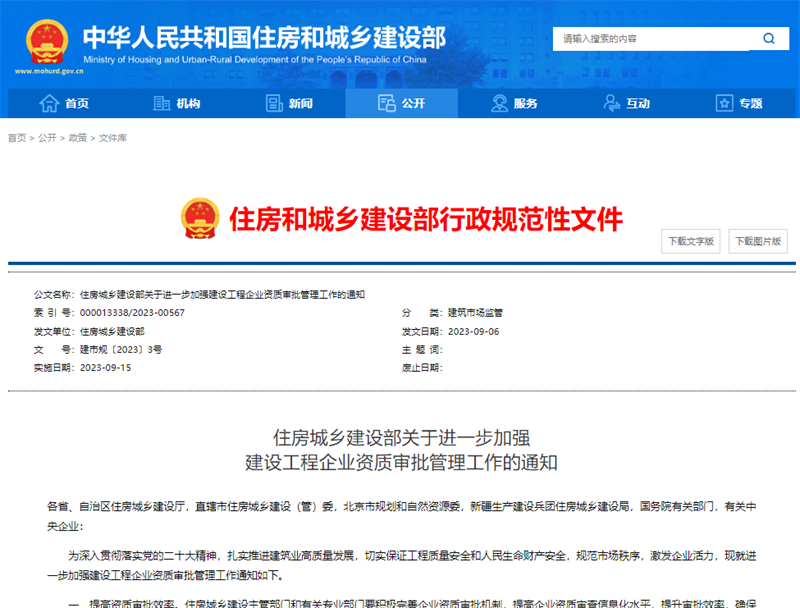Open the 专题 special topics icon

(722, 104)
